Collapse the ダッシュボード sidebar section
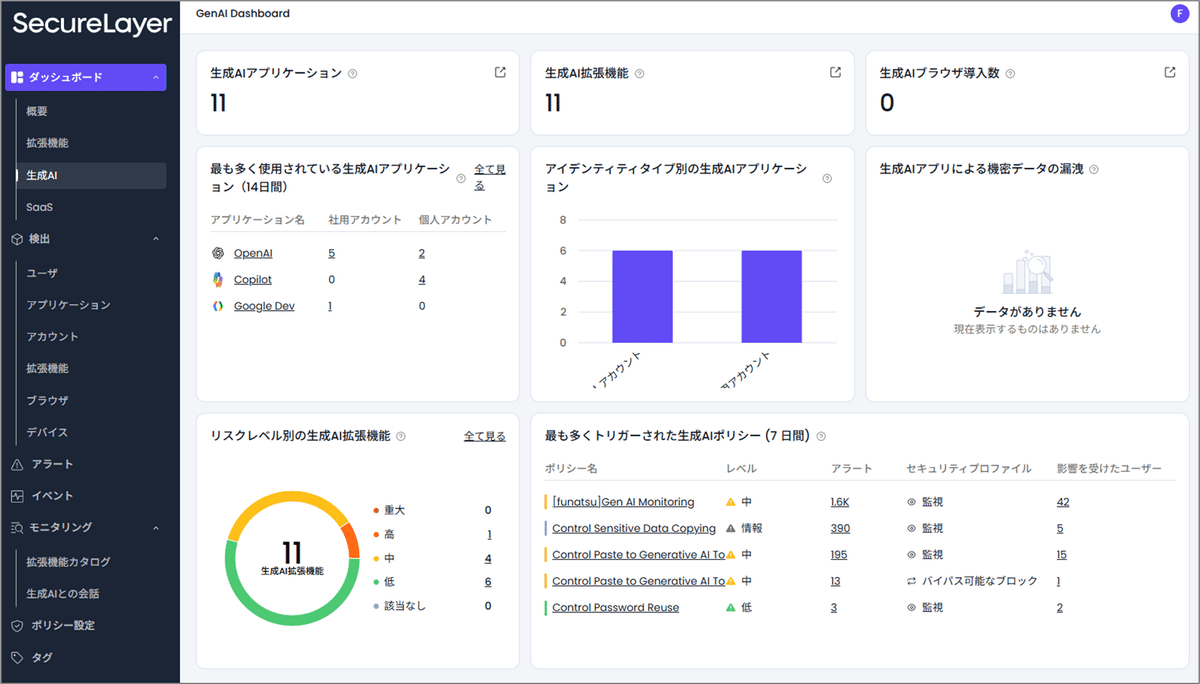 [x=156, y=77]
